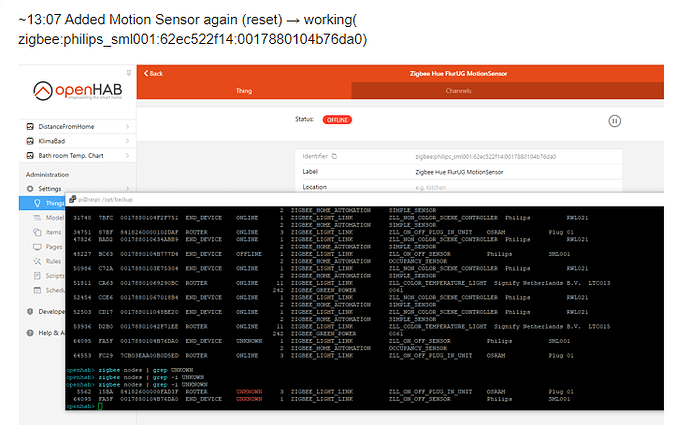Click the Developer Tools shield icon
The height and width of the screenshot is (425, 690).
tap(30, 311)
